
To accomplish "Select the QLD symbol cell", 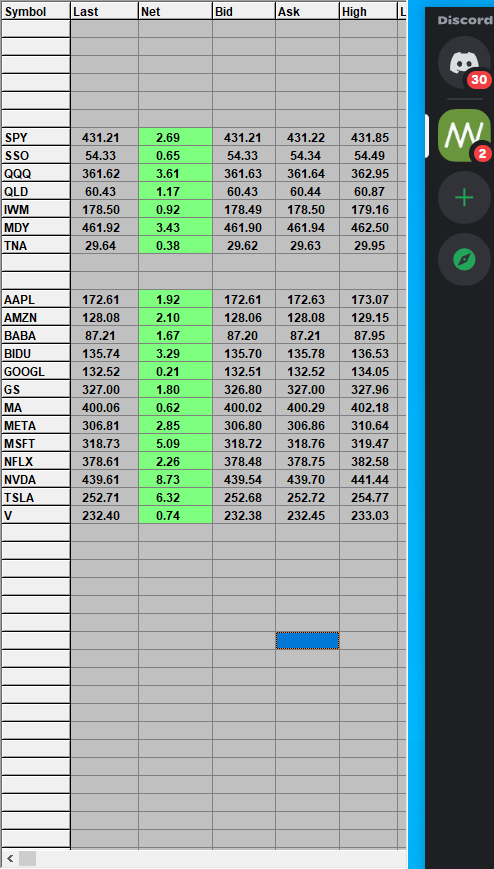I will 36,192.
